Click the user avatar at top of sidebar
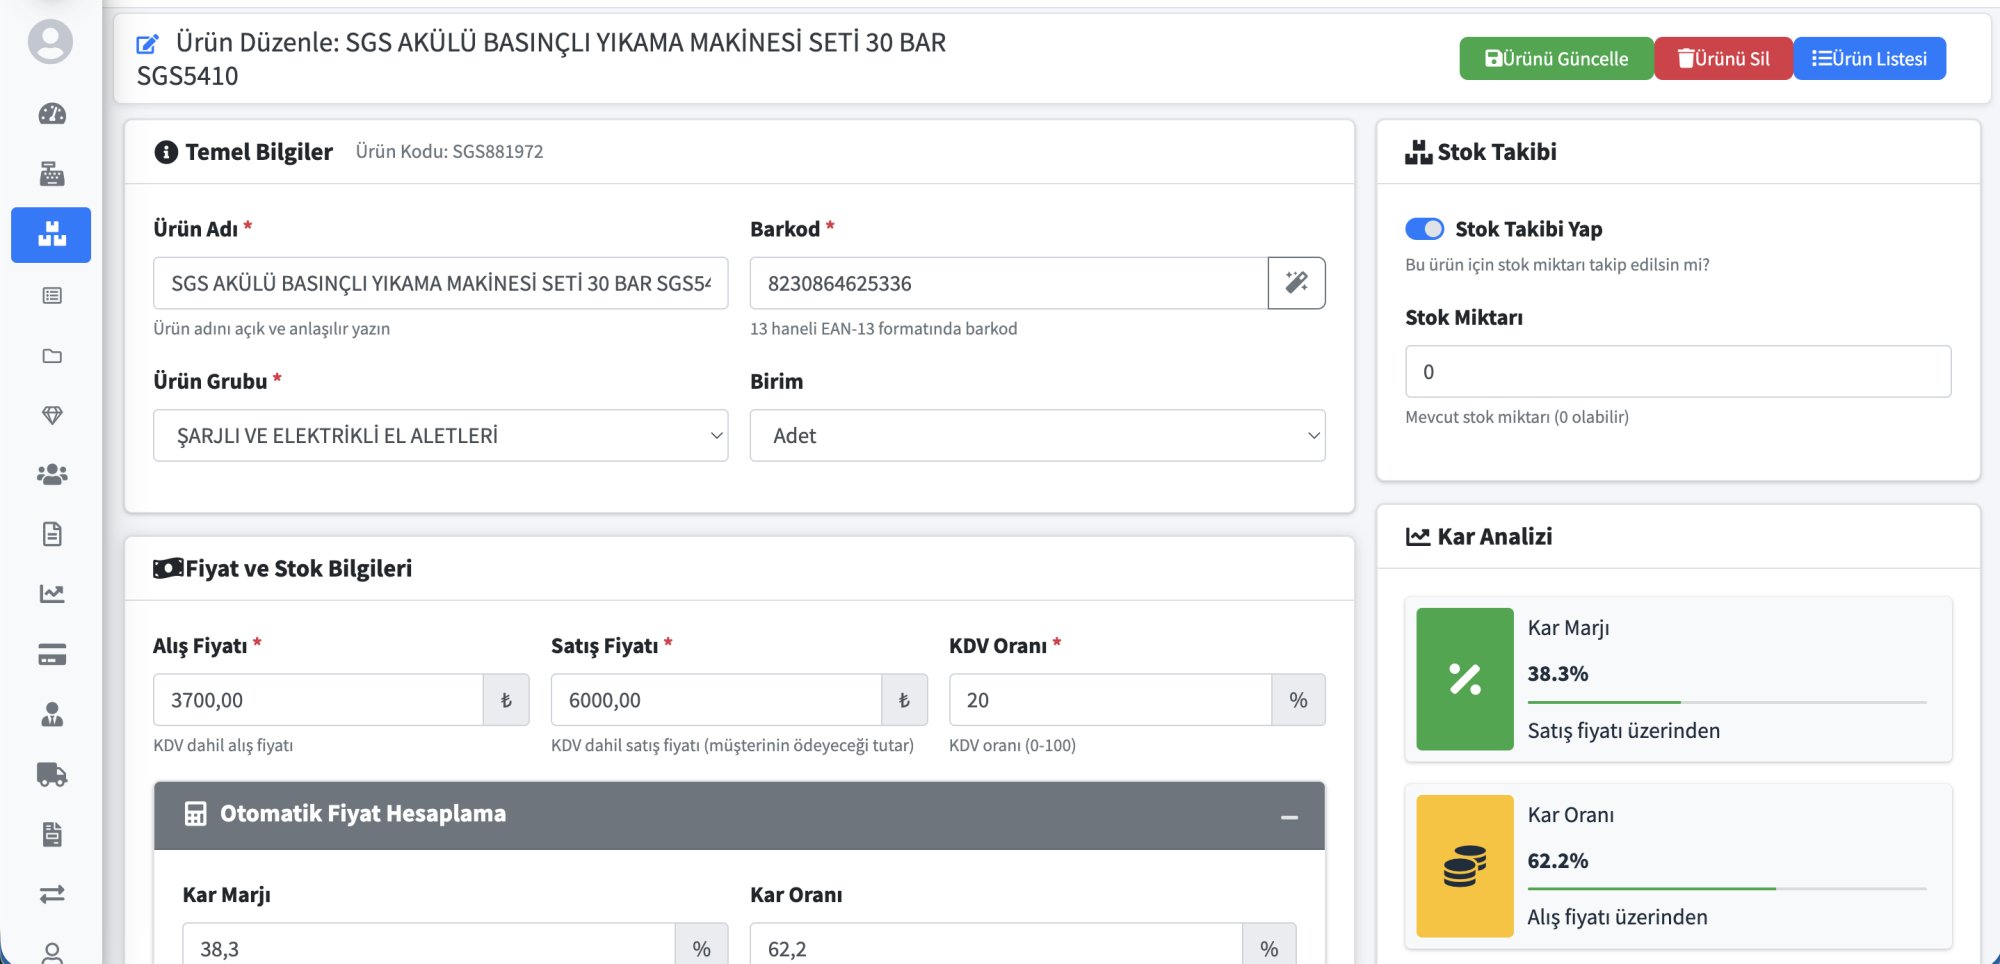Viewport: 2000px width, 964px height. 51,42
